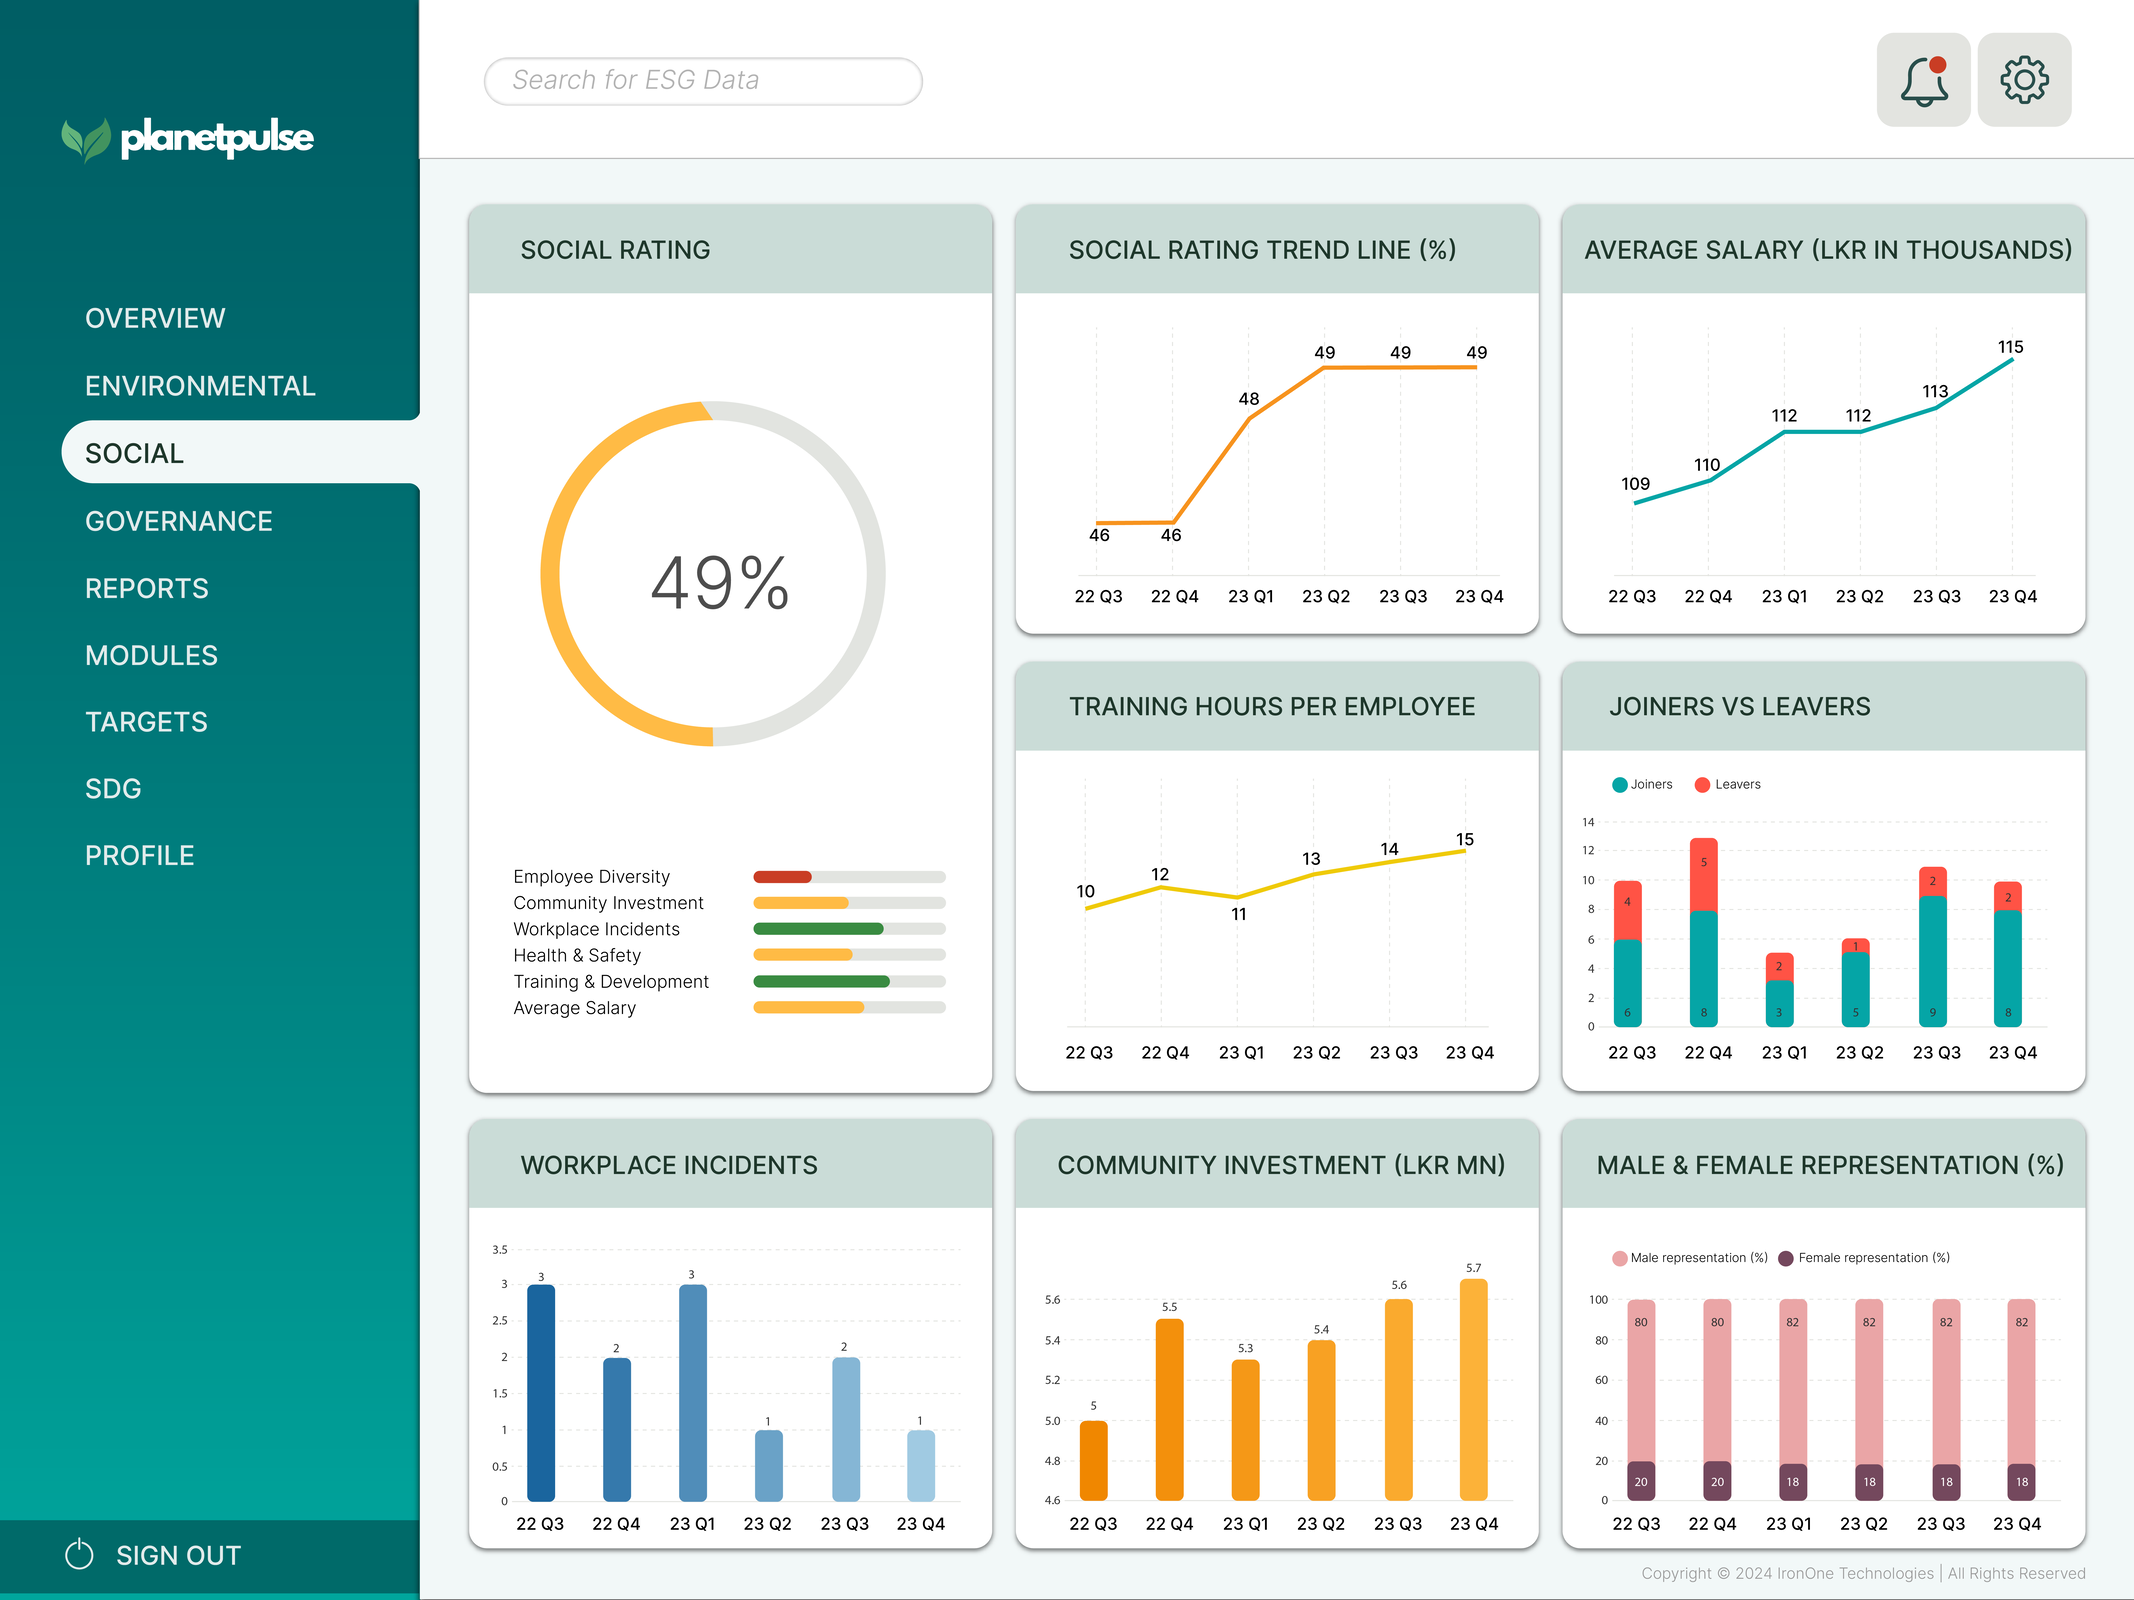Image resolution: width=2134 pixels, height=1600 pixels.
Task: Click the 48 social rating trend point
Action: pos(1249,419)
